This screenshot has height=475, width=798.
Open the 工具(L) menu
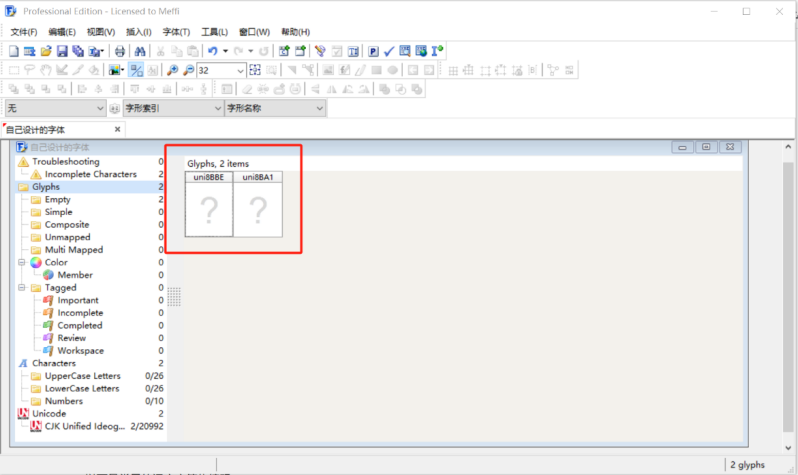[x=214, y=32]
